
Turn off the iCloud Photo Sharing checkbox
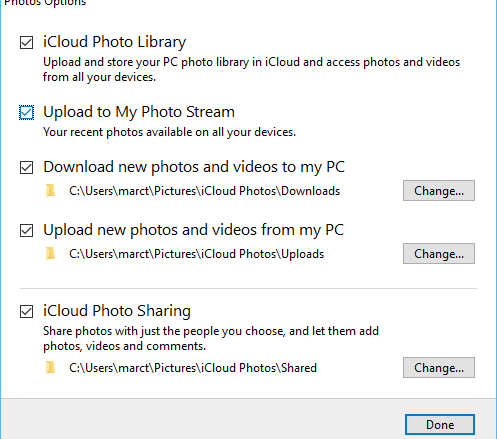[26, 311]
